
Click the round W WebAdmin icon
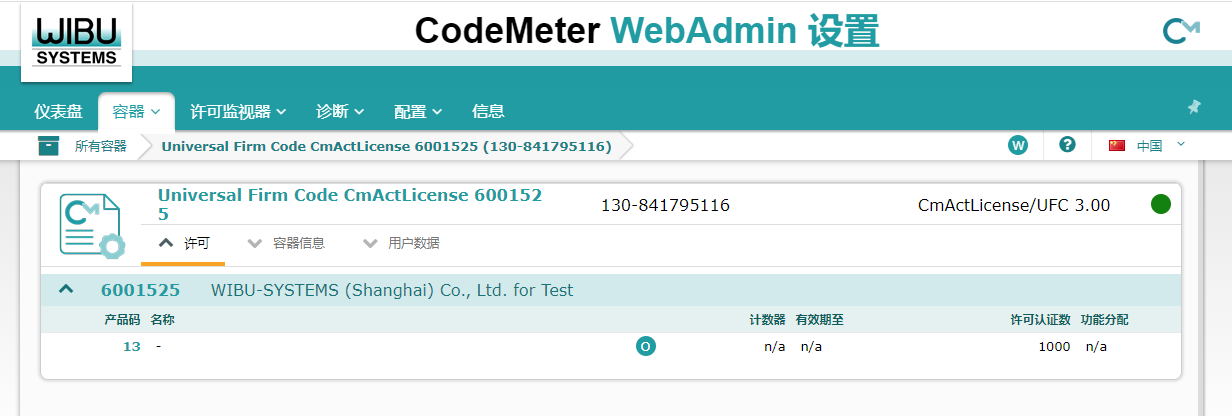click(x=1018, y=146)
